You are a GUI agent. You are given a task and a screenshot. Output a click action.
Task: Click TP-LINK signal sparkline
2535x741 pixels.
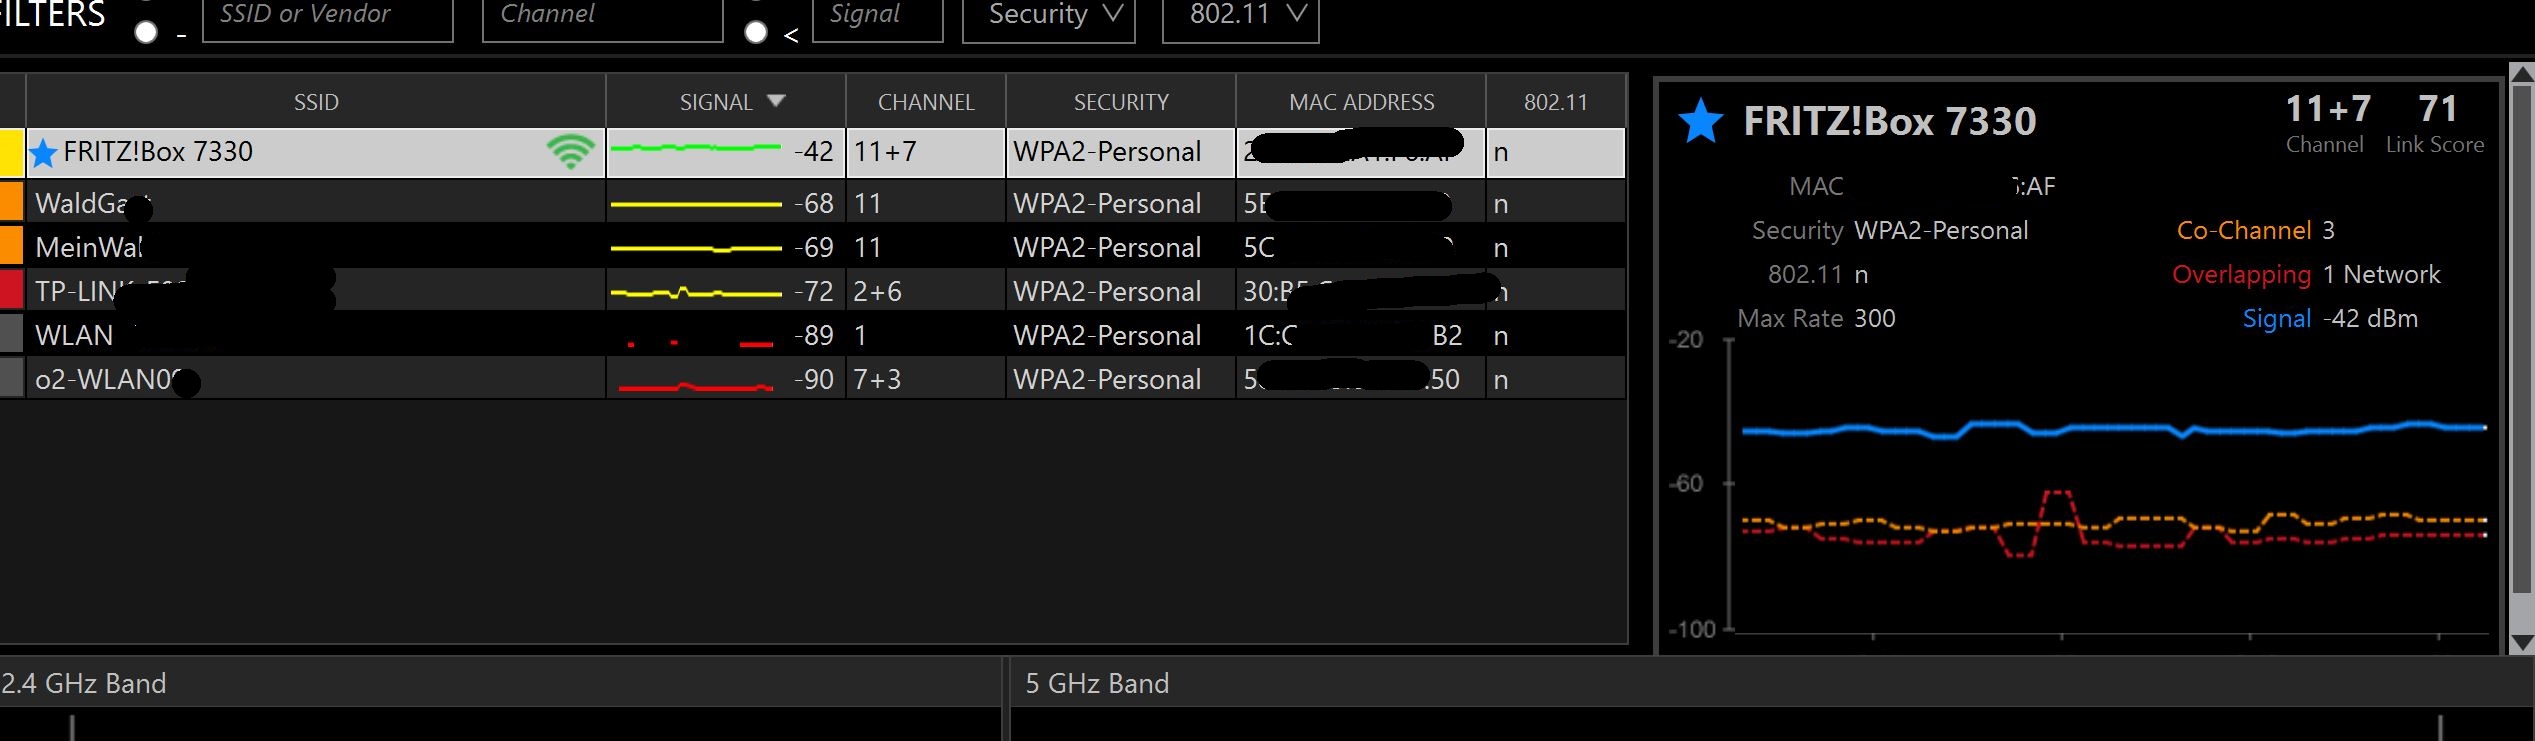click(695, 293)
